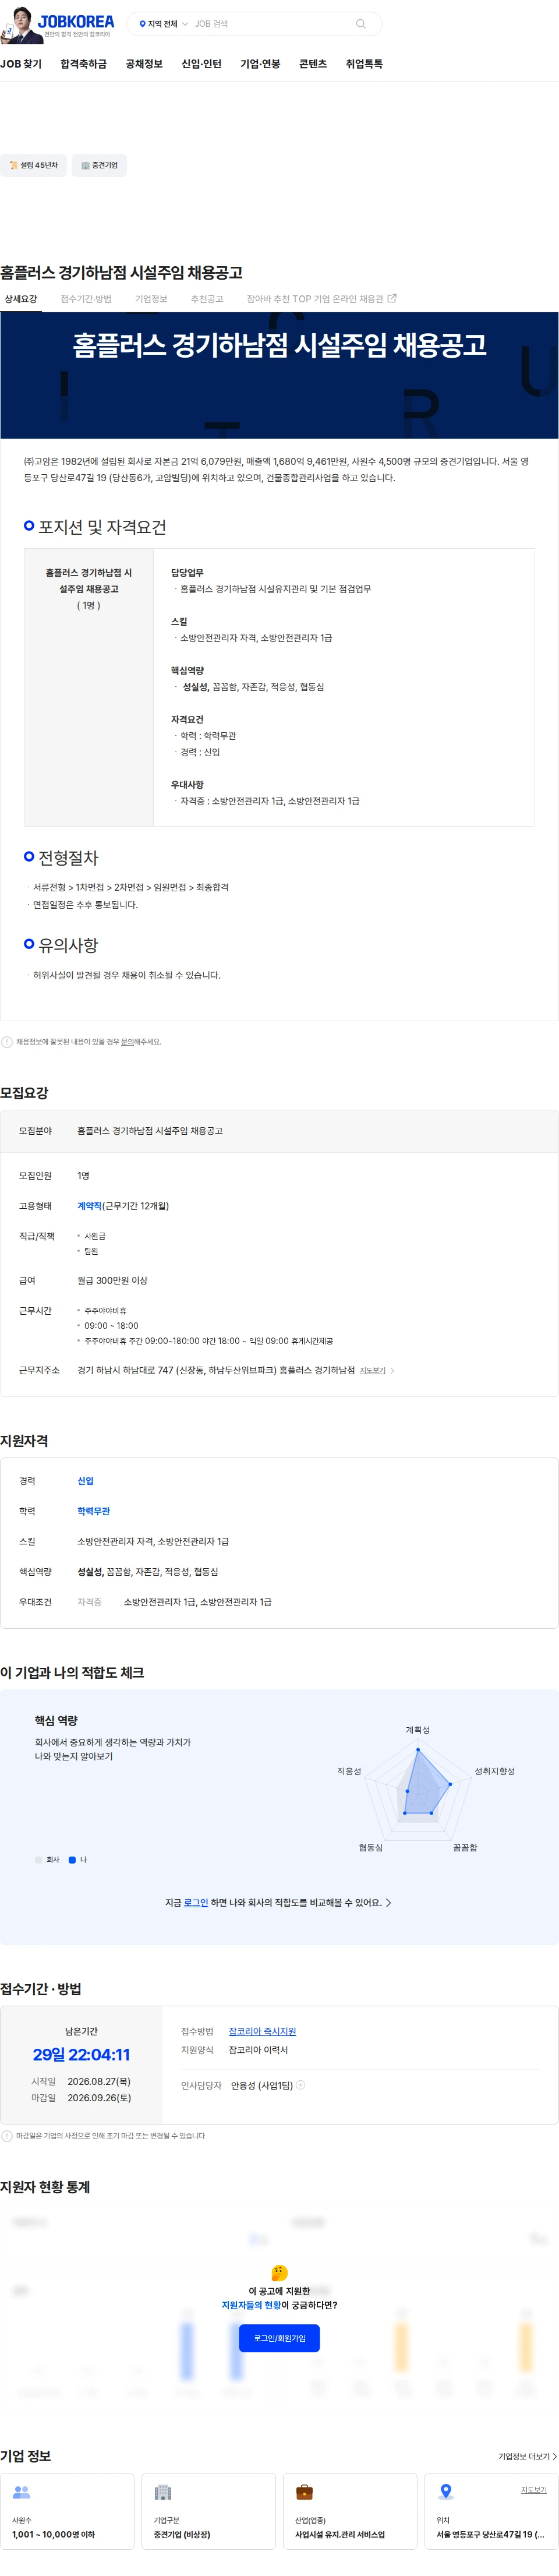
Task: Open 지도보기 in the 위치 card
Action: [534, 2490]
